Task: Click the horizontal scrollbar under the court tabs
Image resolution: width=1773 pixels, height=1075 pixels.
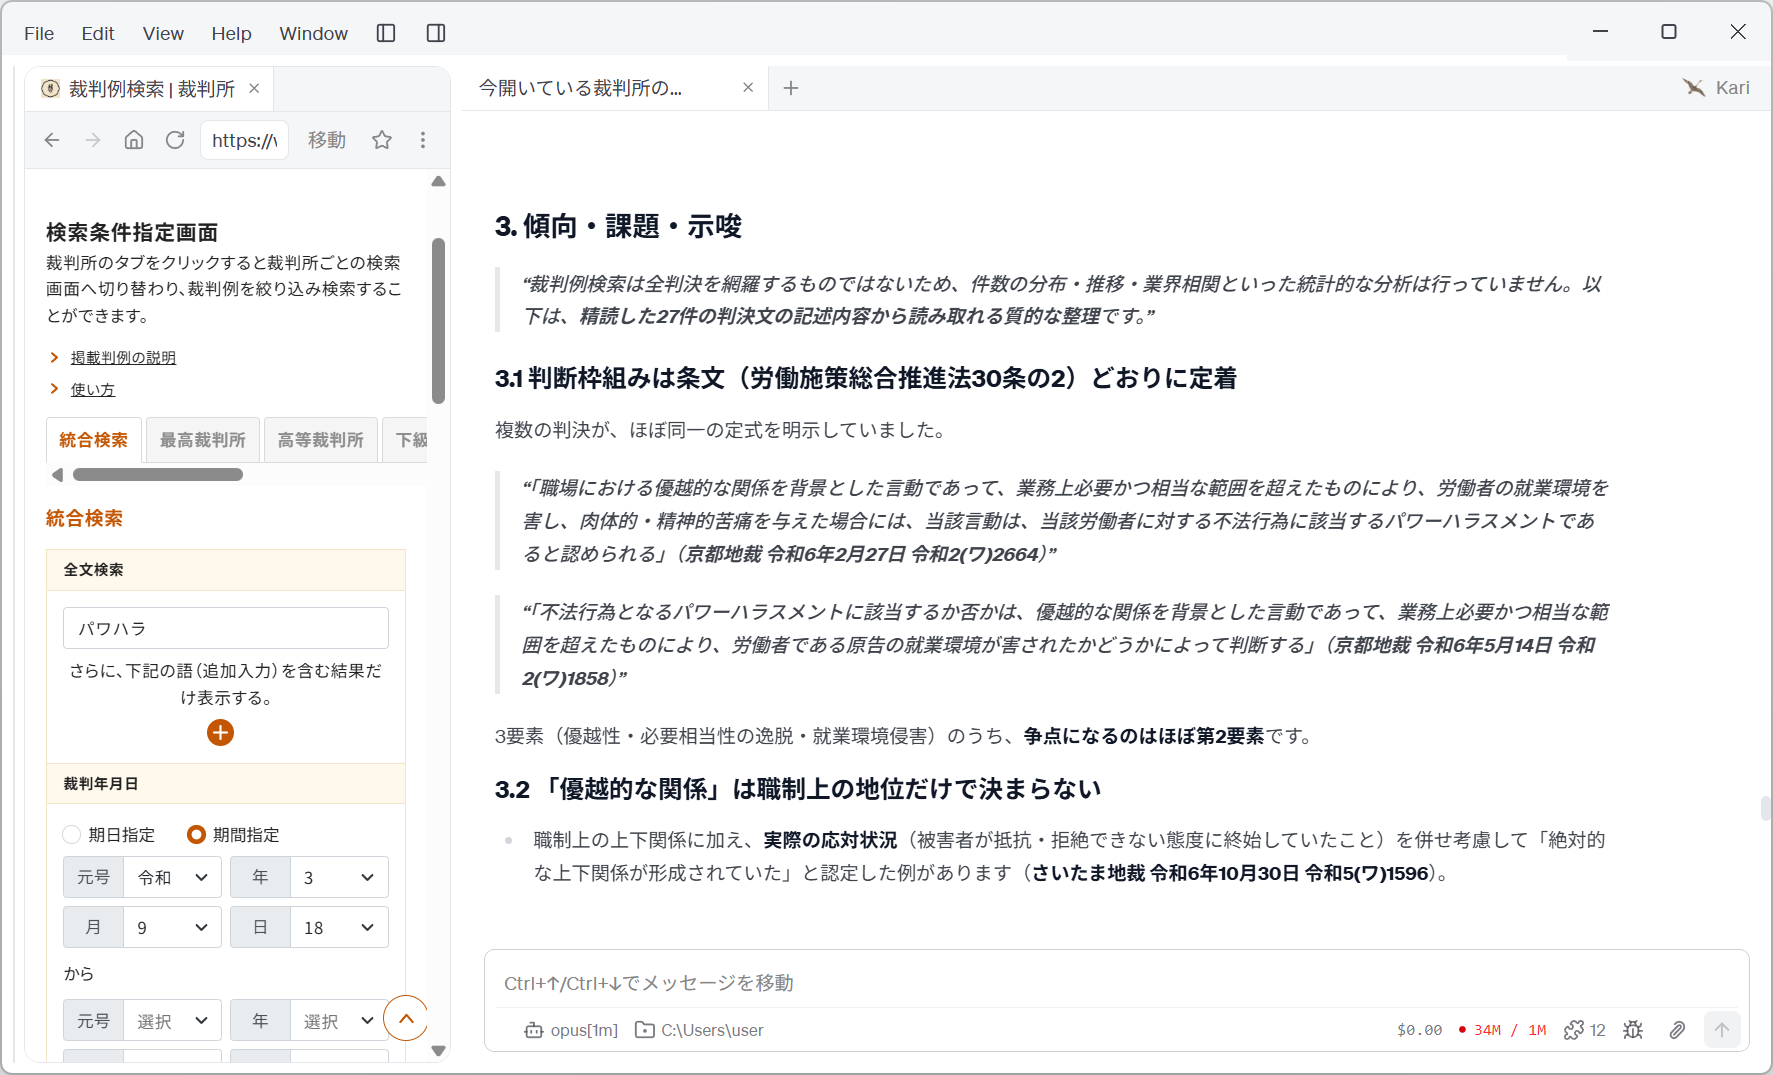Action: pyautogui.click(x=158, y=475)
